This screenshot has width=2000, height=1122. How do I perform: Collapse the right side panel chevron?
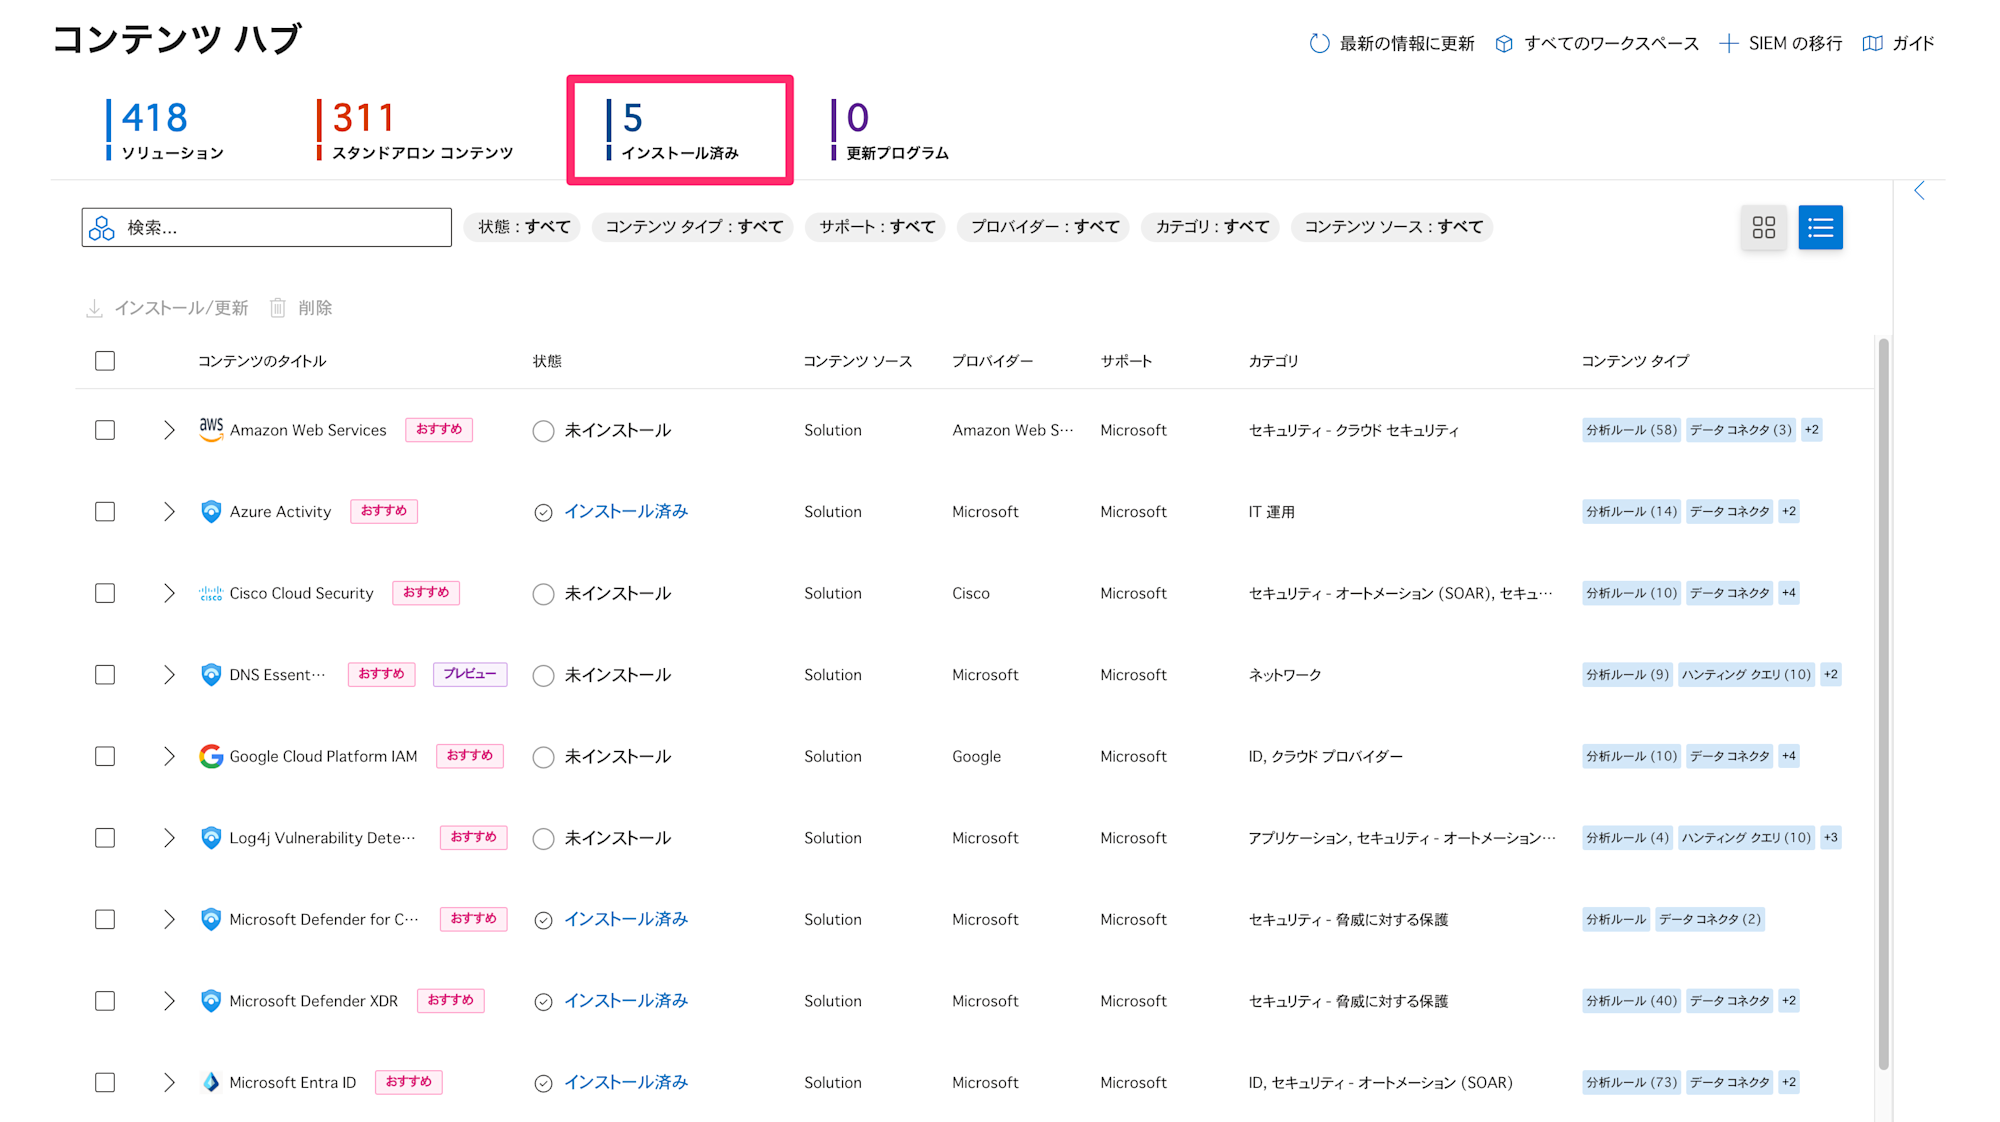[1919, 190]
